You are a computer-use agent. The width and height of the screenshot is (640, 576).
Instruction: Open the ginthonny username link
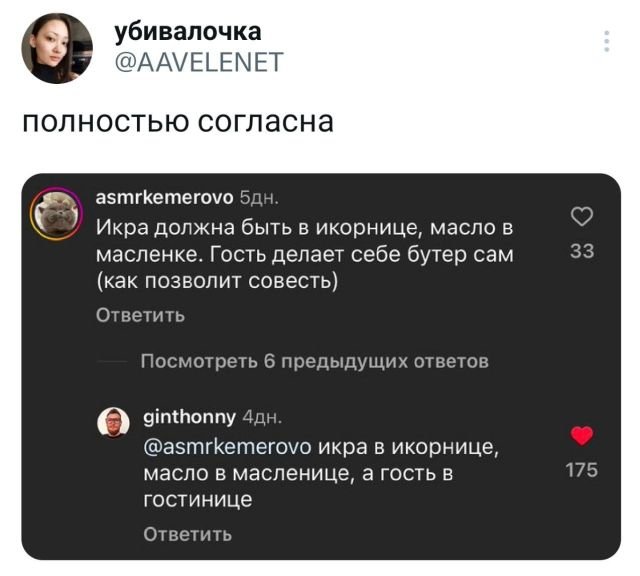[191, 416]
